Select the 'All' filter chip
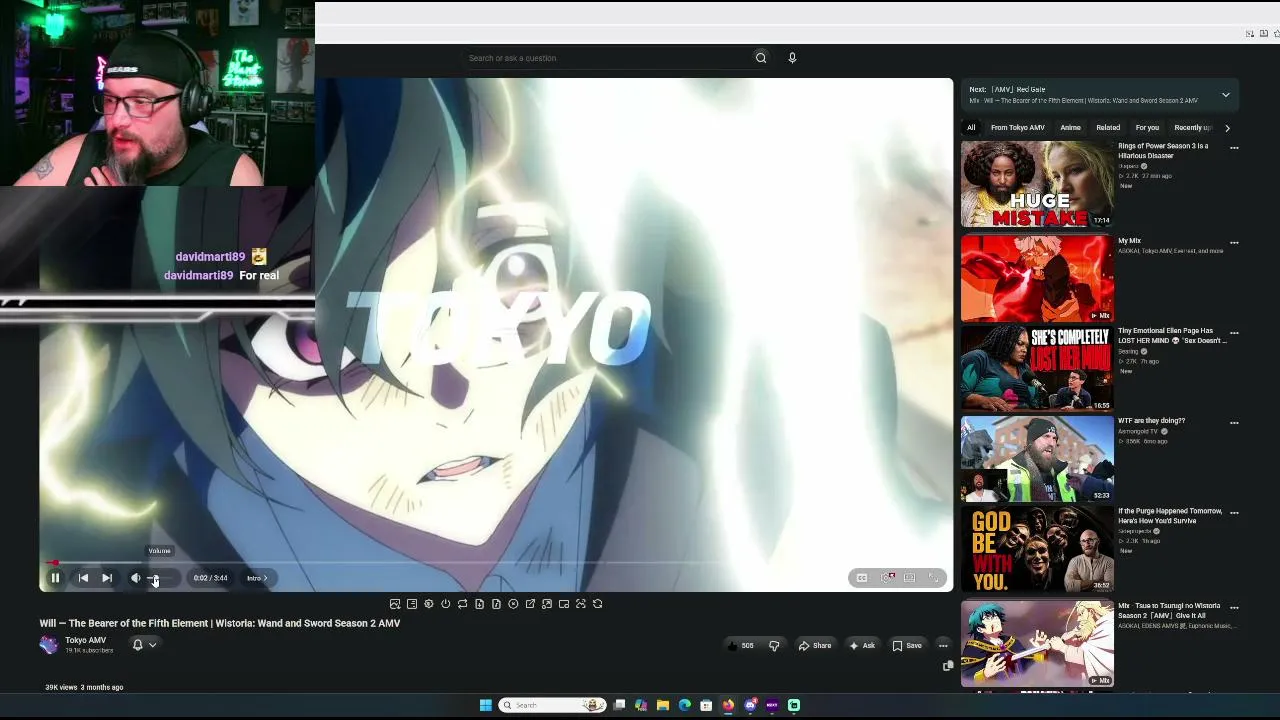The image size is (1280, 720). click(971, 128)
